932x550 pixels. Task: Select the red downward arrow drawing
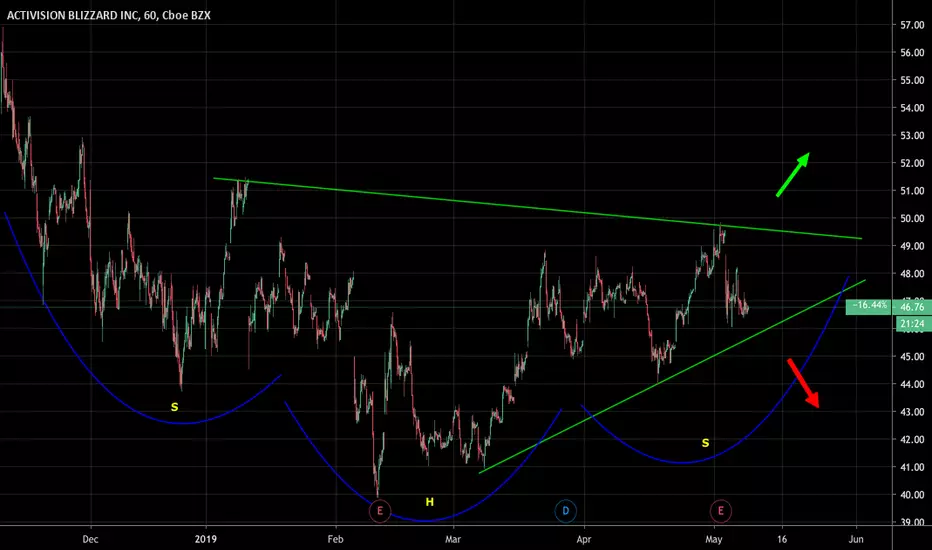pyautogui.click(x=804, y=383)
